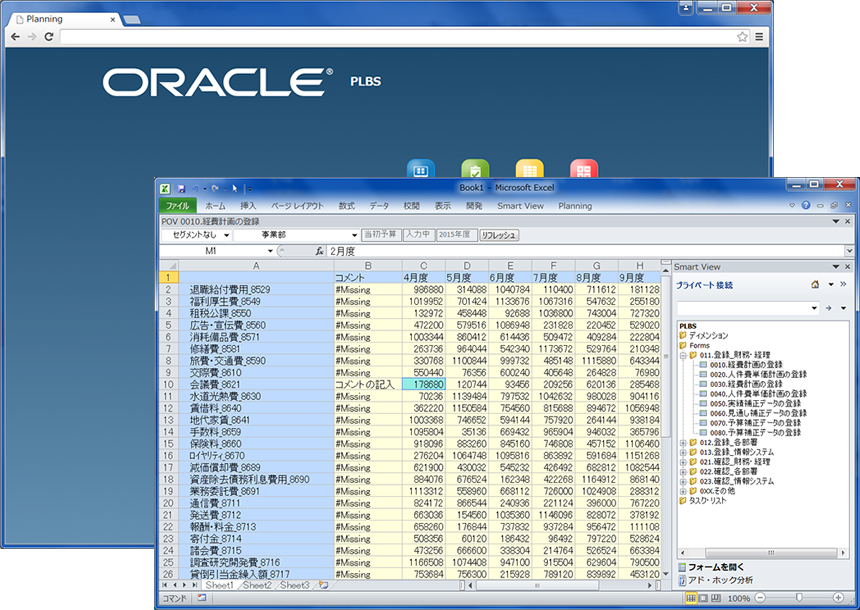Viewport: 860px width, 610px height.
Task: Click the プライベート接続 link in Smart View pane
Action: [706, 283]
